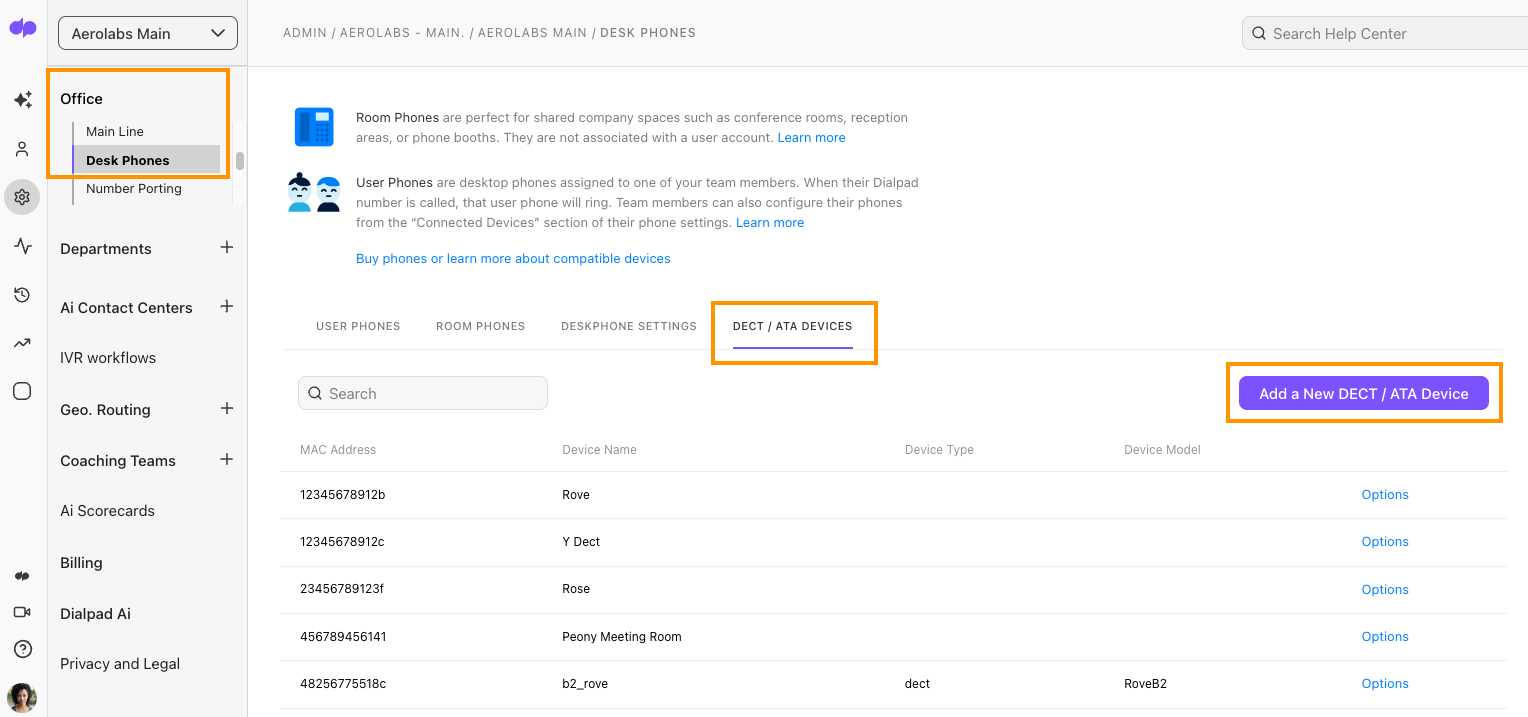Open Main Line under Office
Viewport: 1528px width, 717px height.
click(115, 131)
